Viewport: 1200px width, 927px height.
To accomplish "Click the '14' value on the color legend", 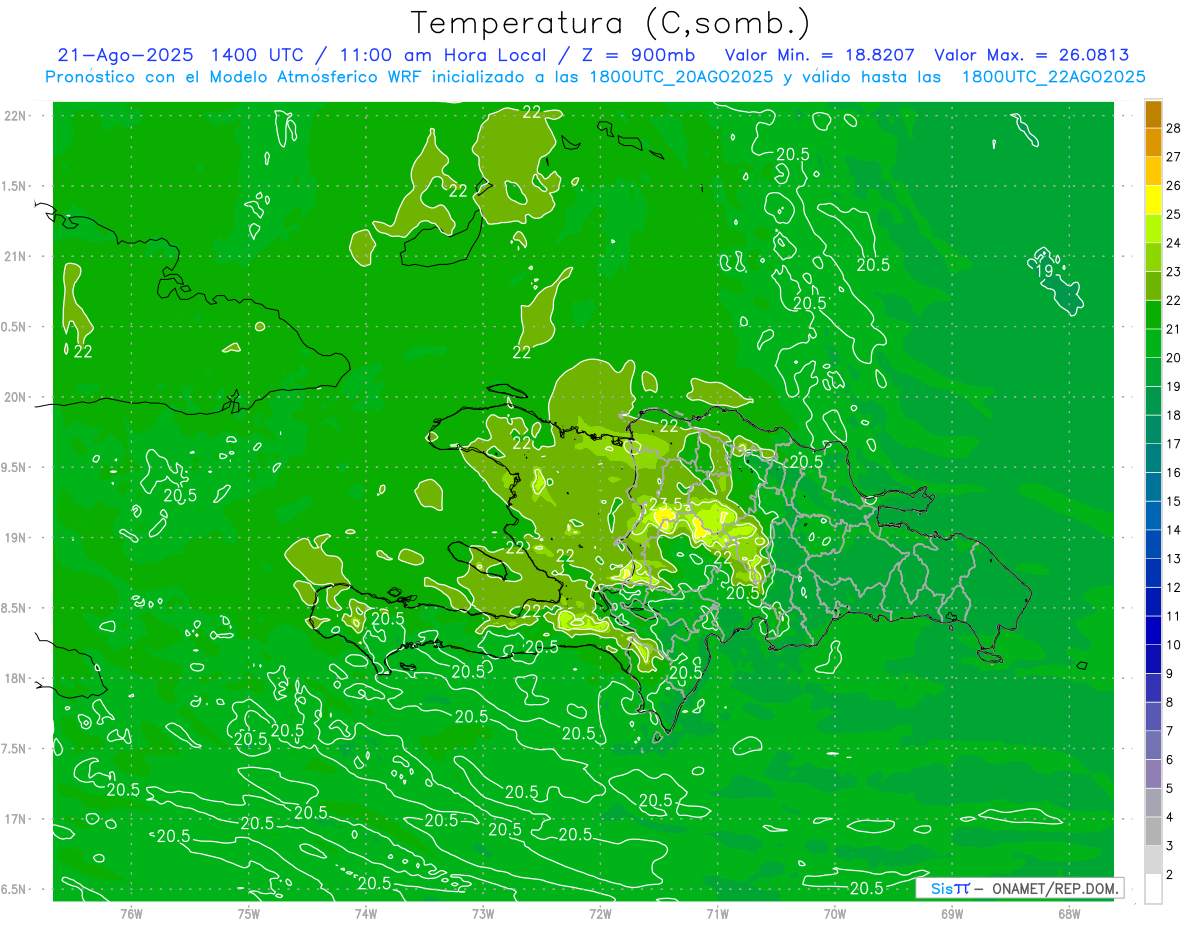I will point(1175,530).
